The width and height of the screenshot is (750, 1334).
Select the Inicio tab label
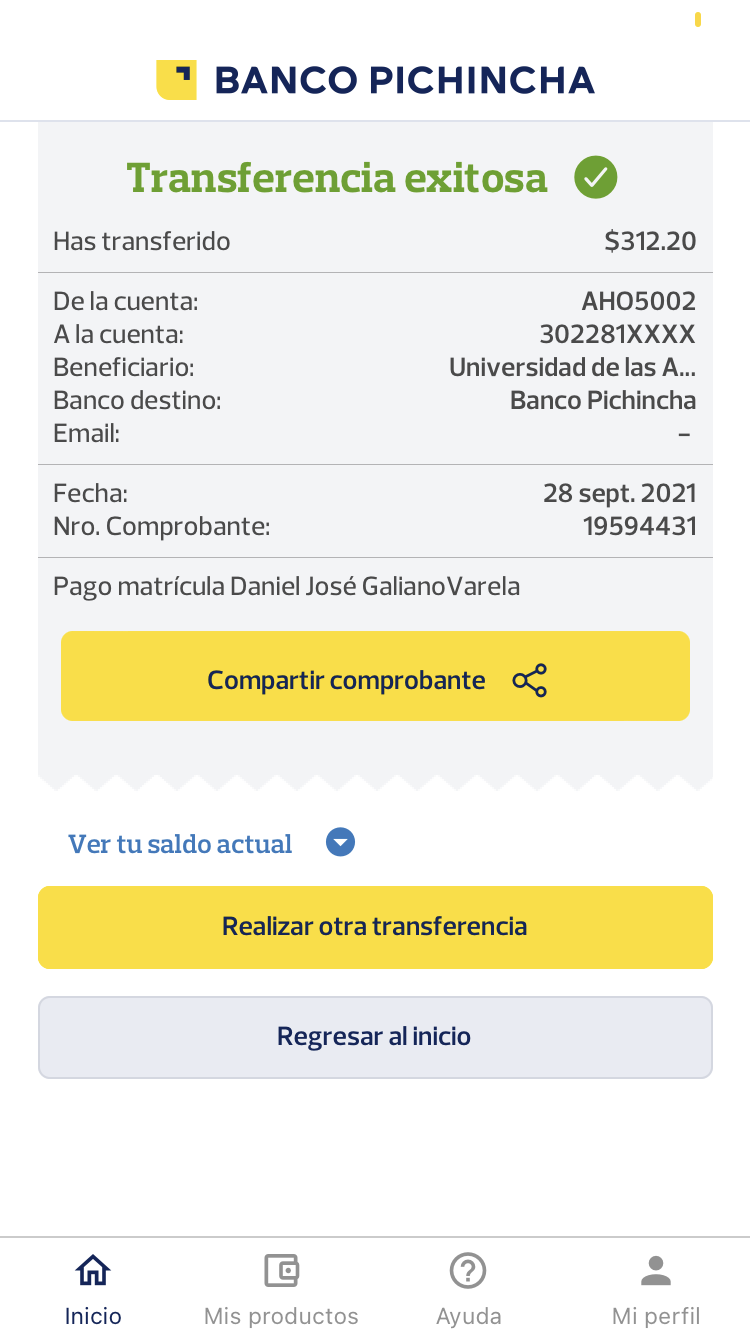coord(93,1316)
